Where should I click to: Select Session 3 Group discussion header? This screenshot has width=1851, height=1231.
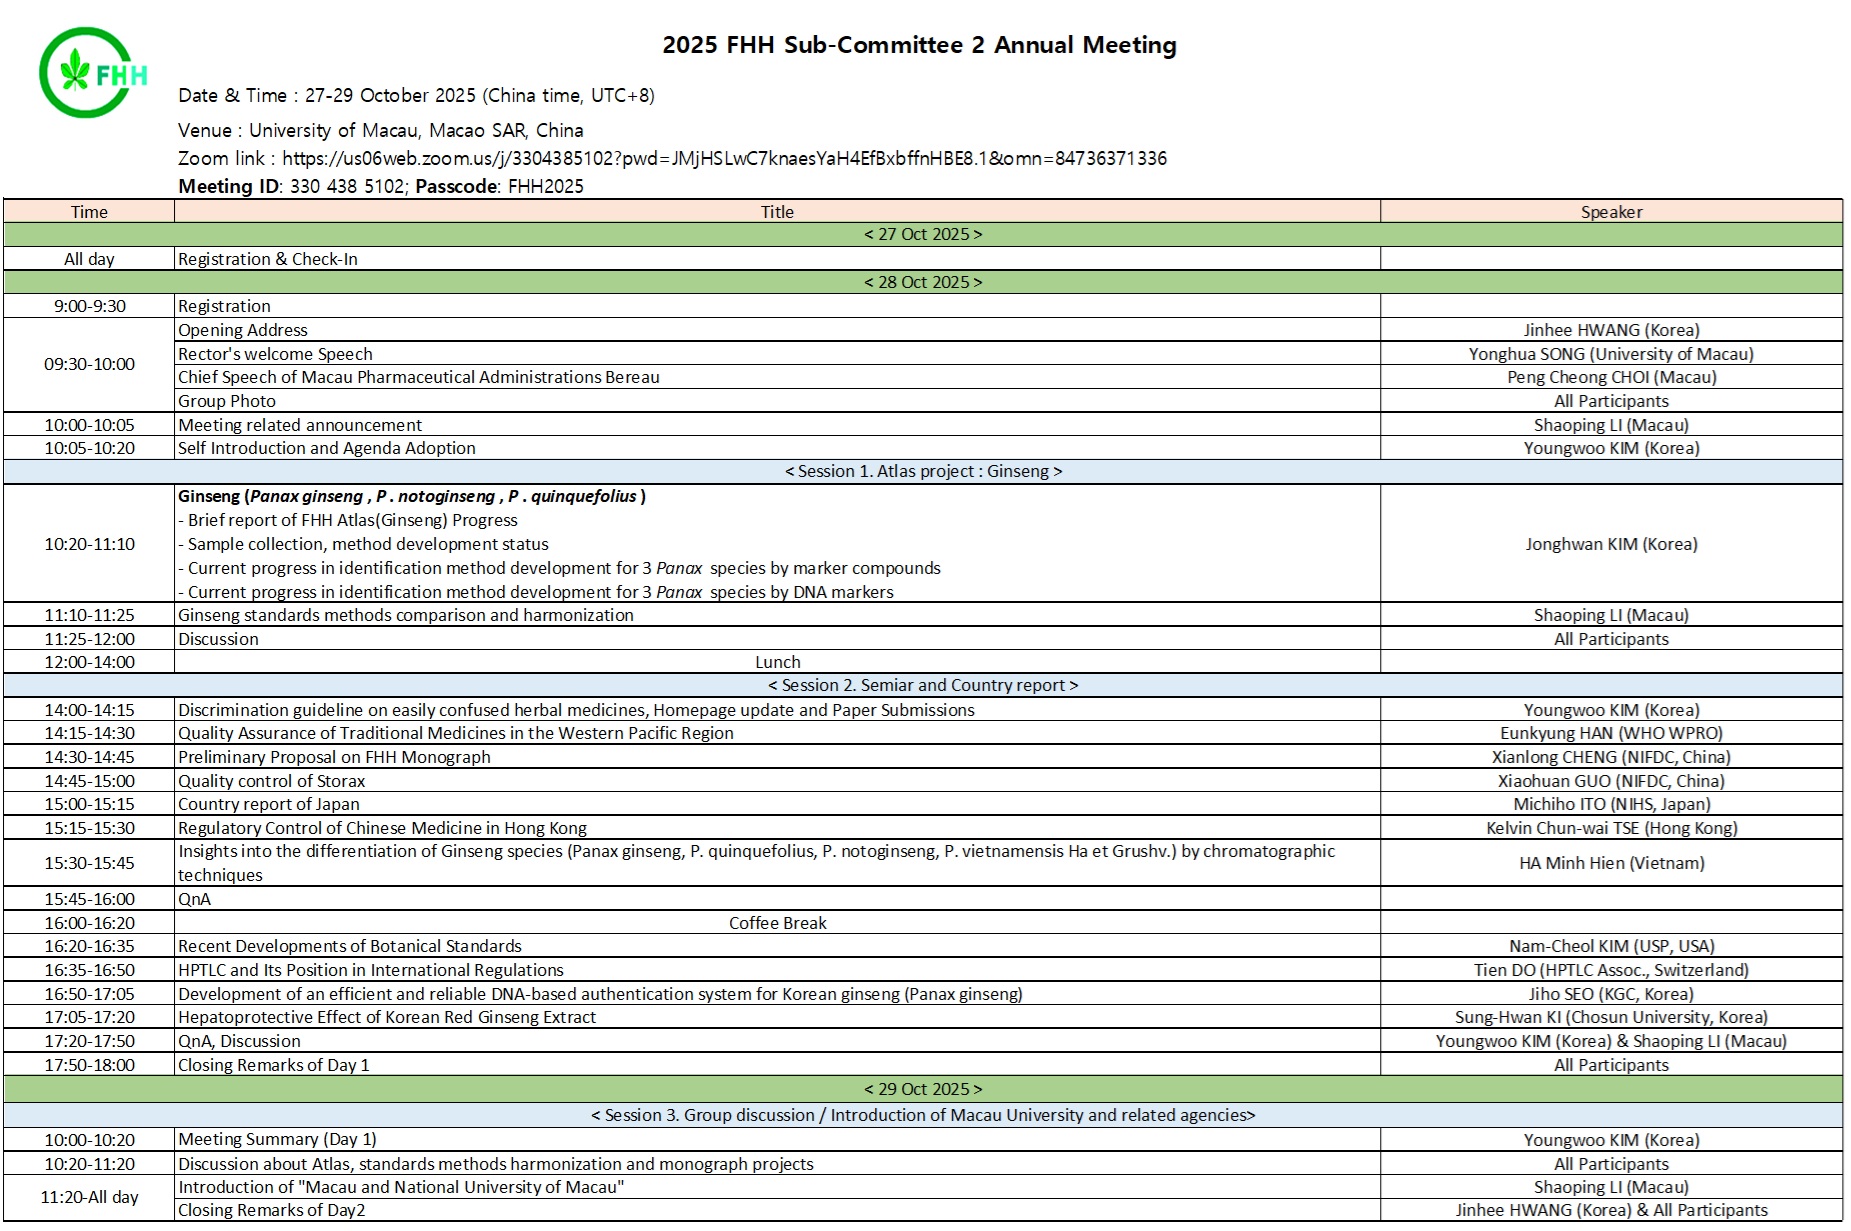click(x=922, y=1115)
